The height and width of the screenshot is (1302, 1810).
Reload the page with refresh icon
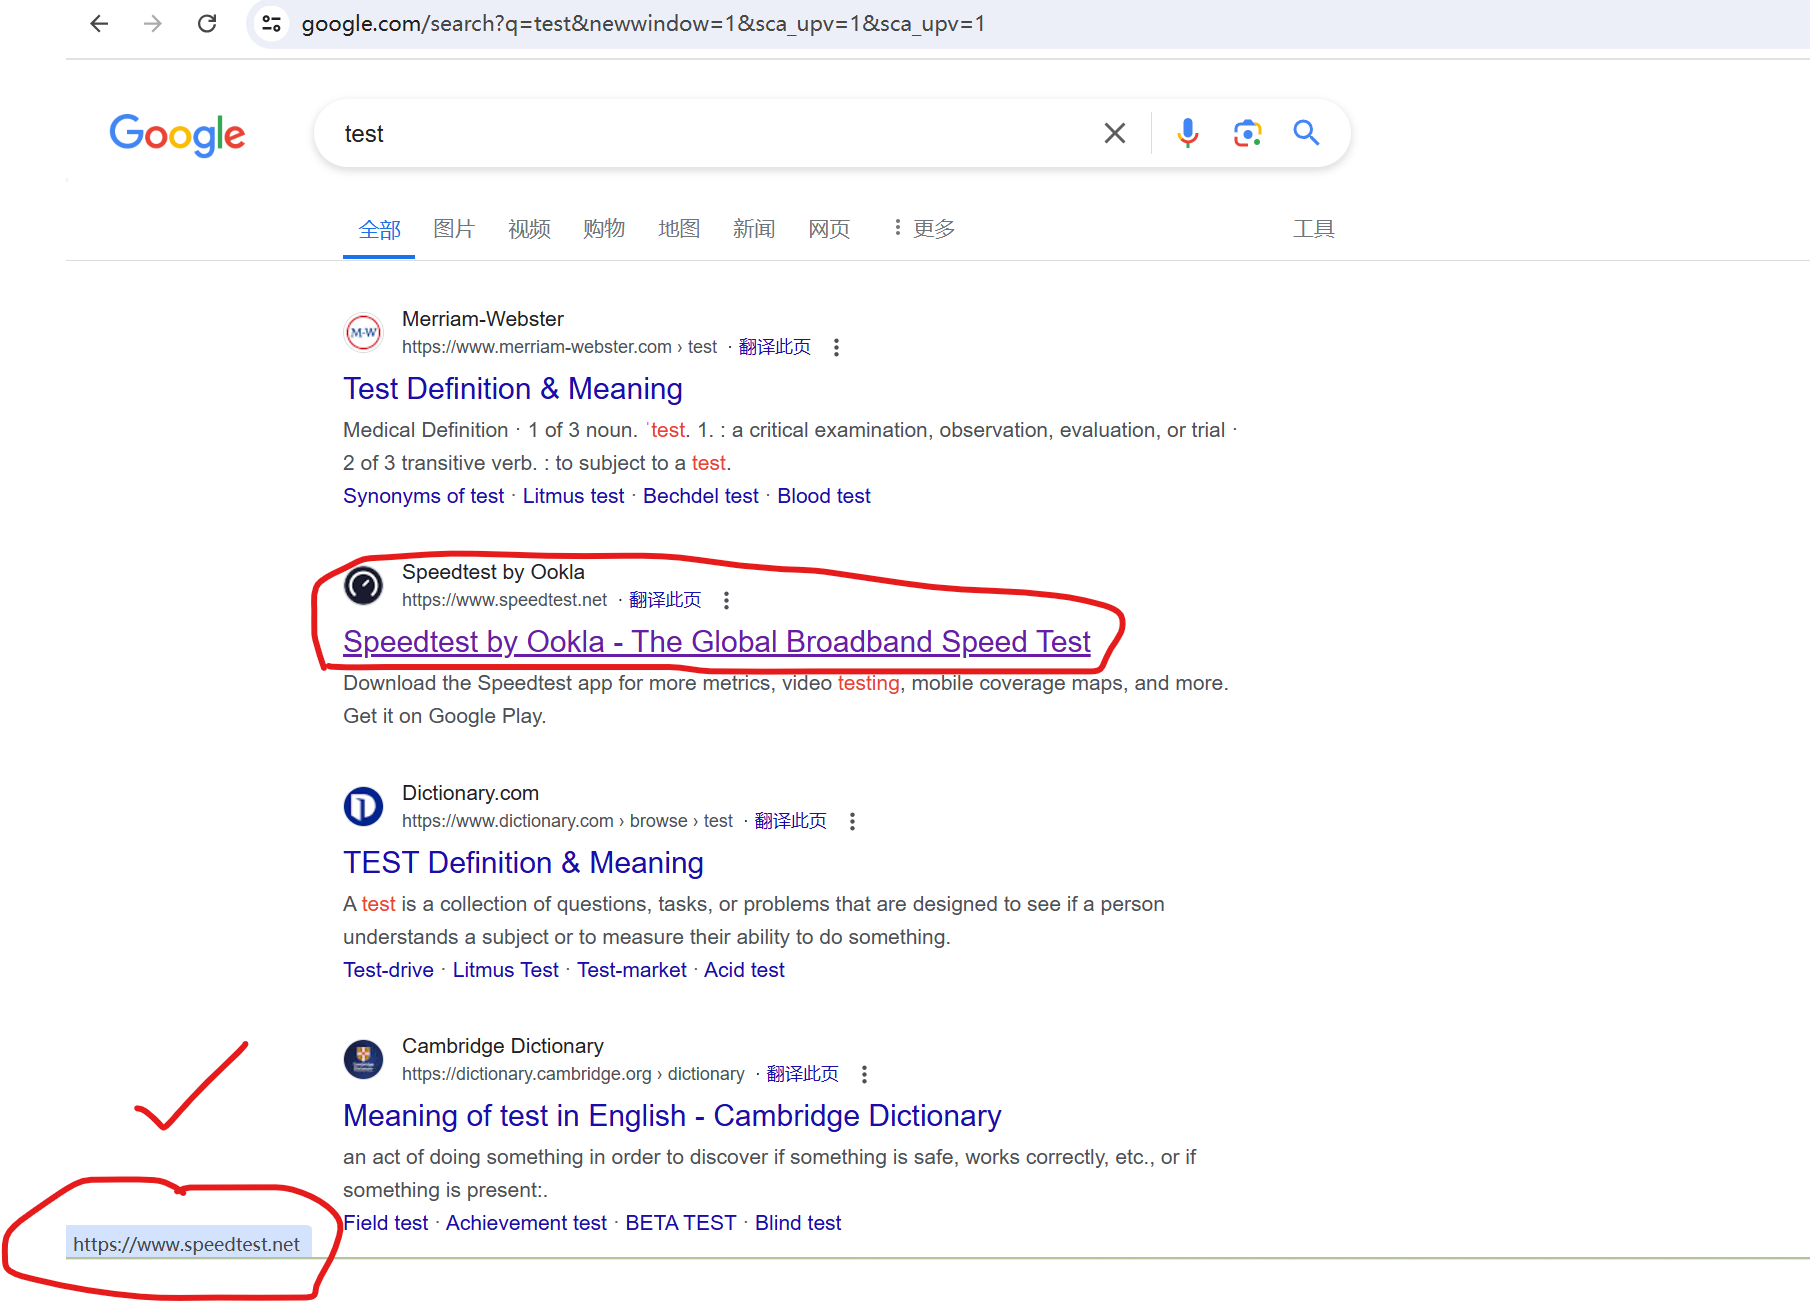(207, 24)
